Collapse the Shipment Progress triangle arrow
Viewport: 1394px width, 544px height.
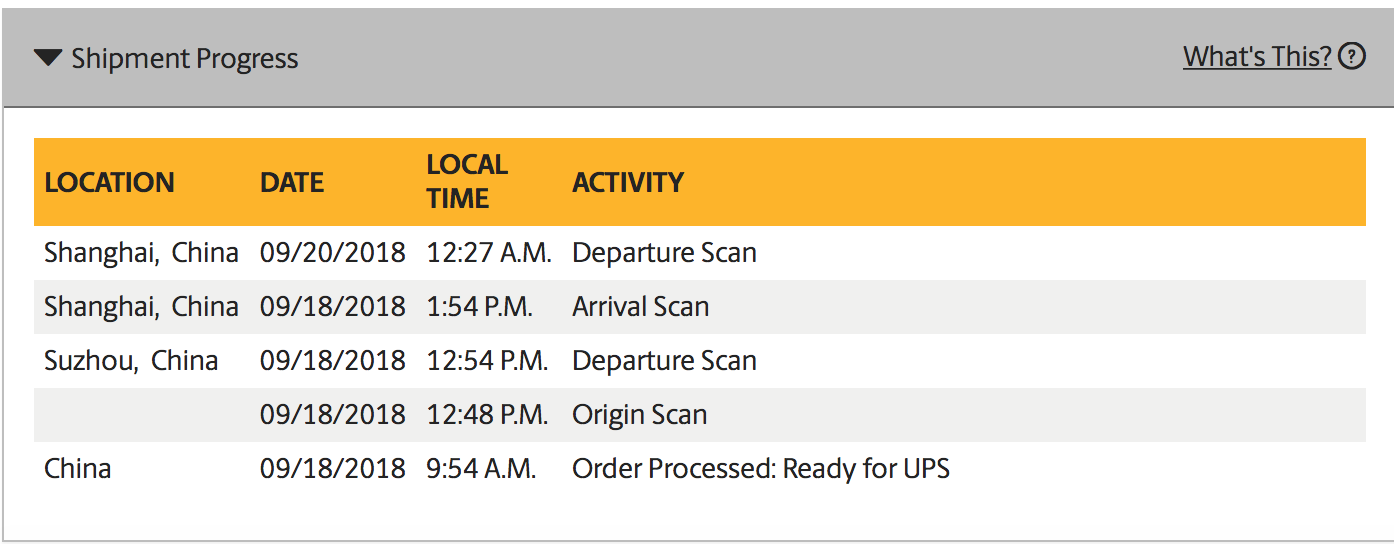coord(48,58)
